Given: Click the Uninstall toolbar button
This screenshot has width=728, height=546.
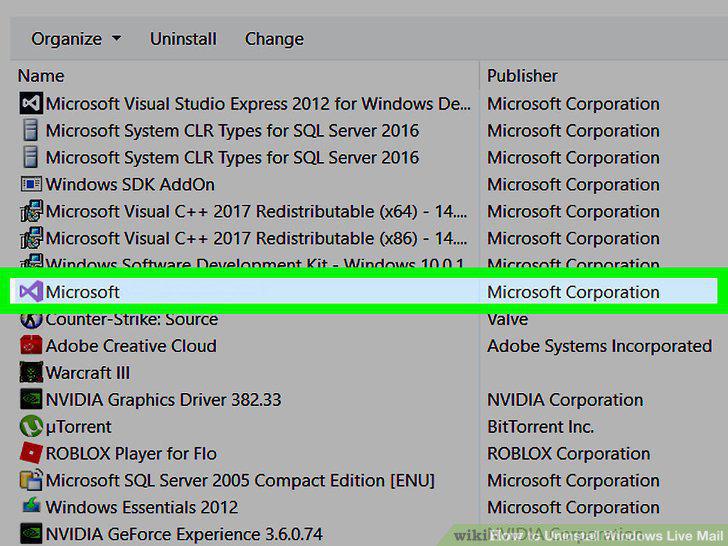Looking at the screenshot, I should click(x=183, y=39).
